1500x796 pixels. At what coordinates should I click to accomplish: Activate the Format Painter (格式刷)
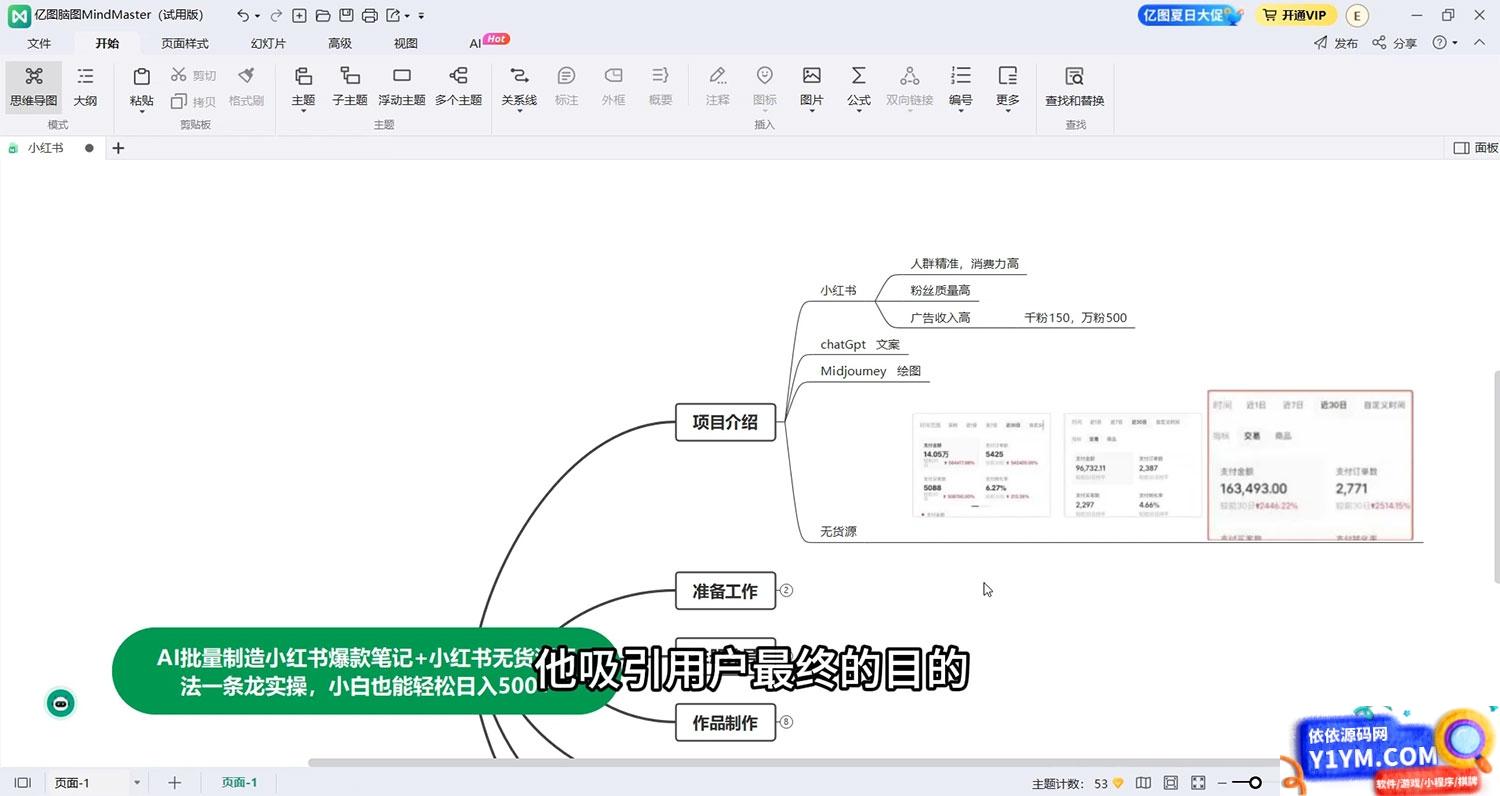click(x=246, y=86)
